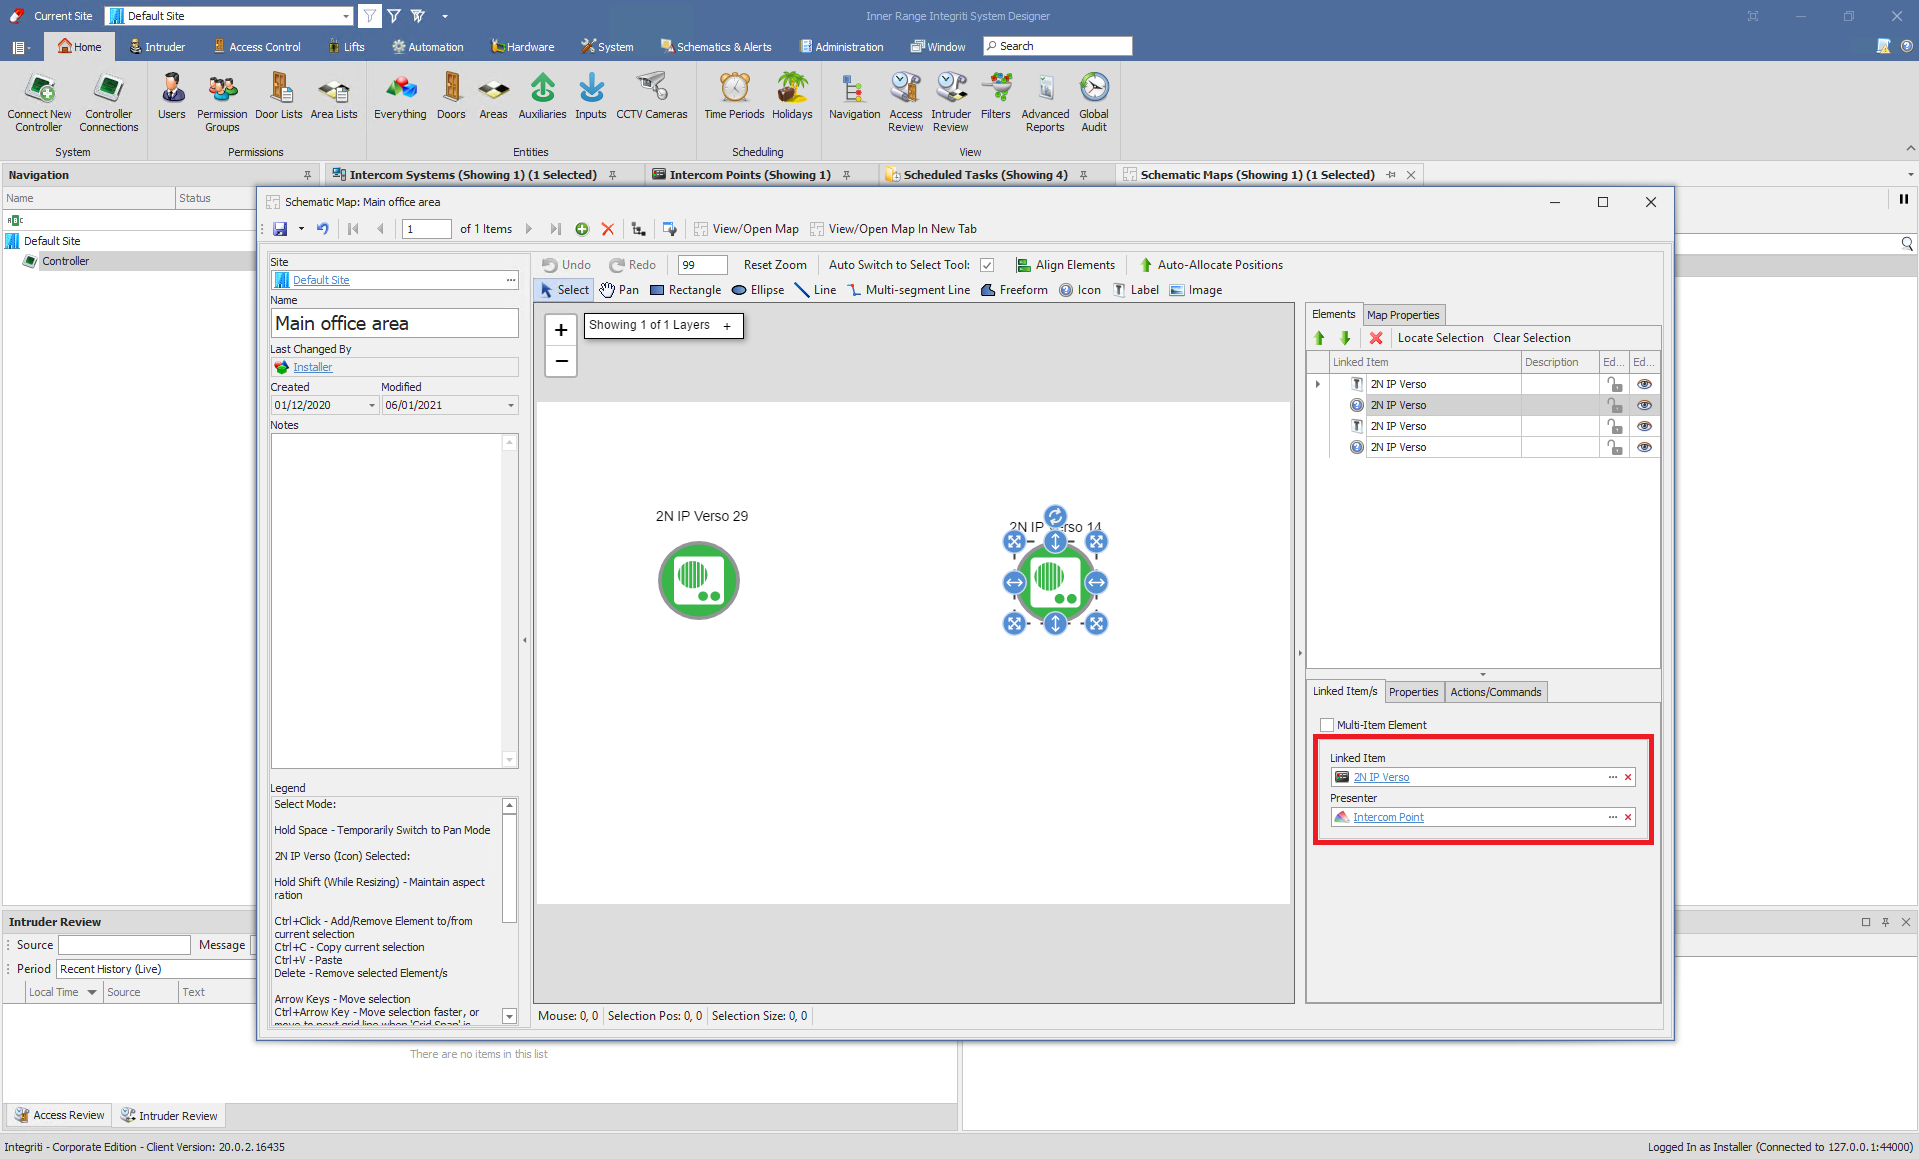Image resolution: width=1919 pixels, height=1159 pixels.
Task: Click the zoom in plus button
Action: [x=561, y=330]
